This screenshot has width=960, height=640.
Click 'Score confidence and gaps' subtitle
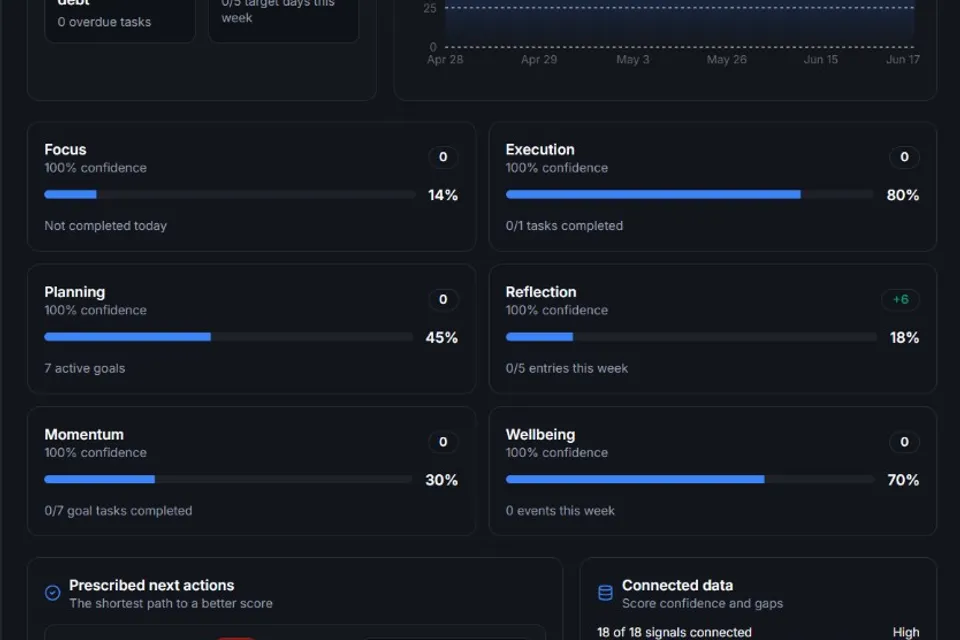click(702, 604)
